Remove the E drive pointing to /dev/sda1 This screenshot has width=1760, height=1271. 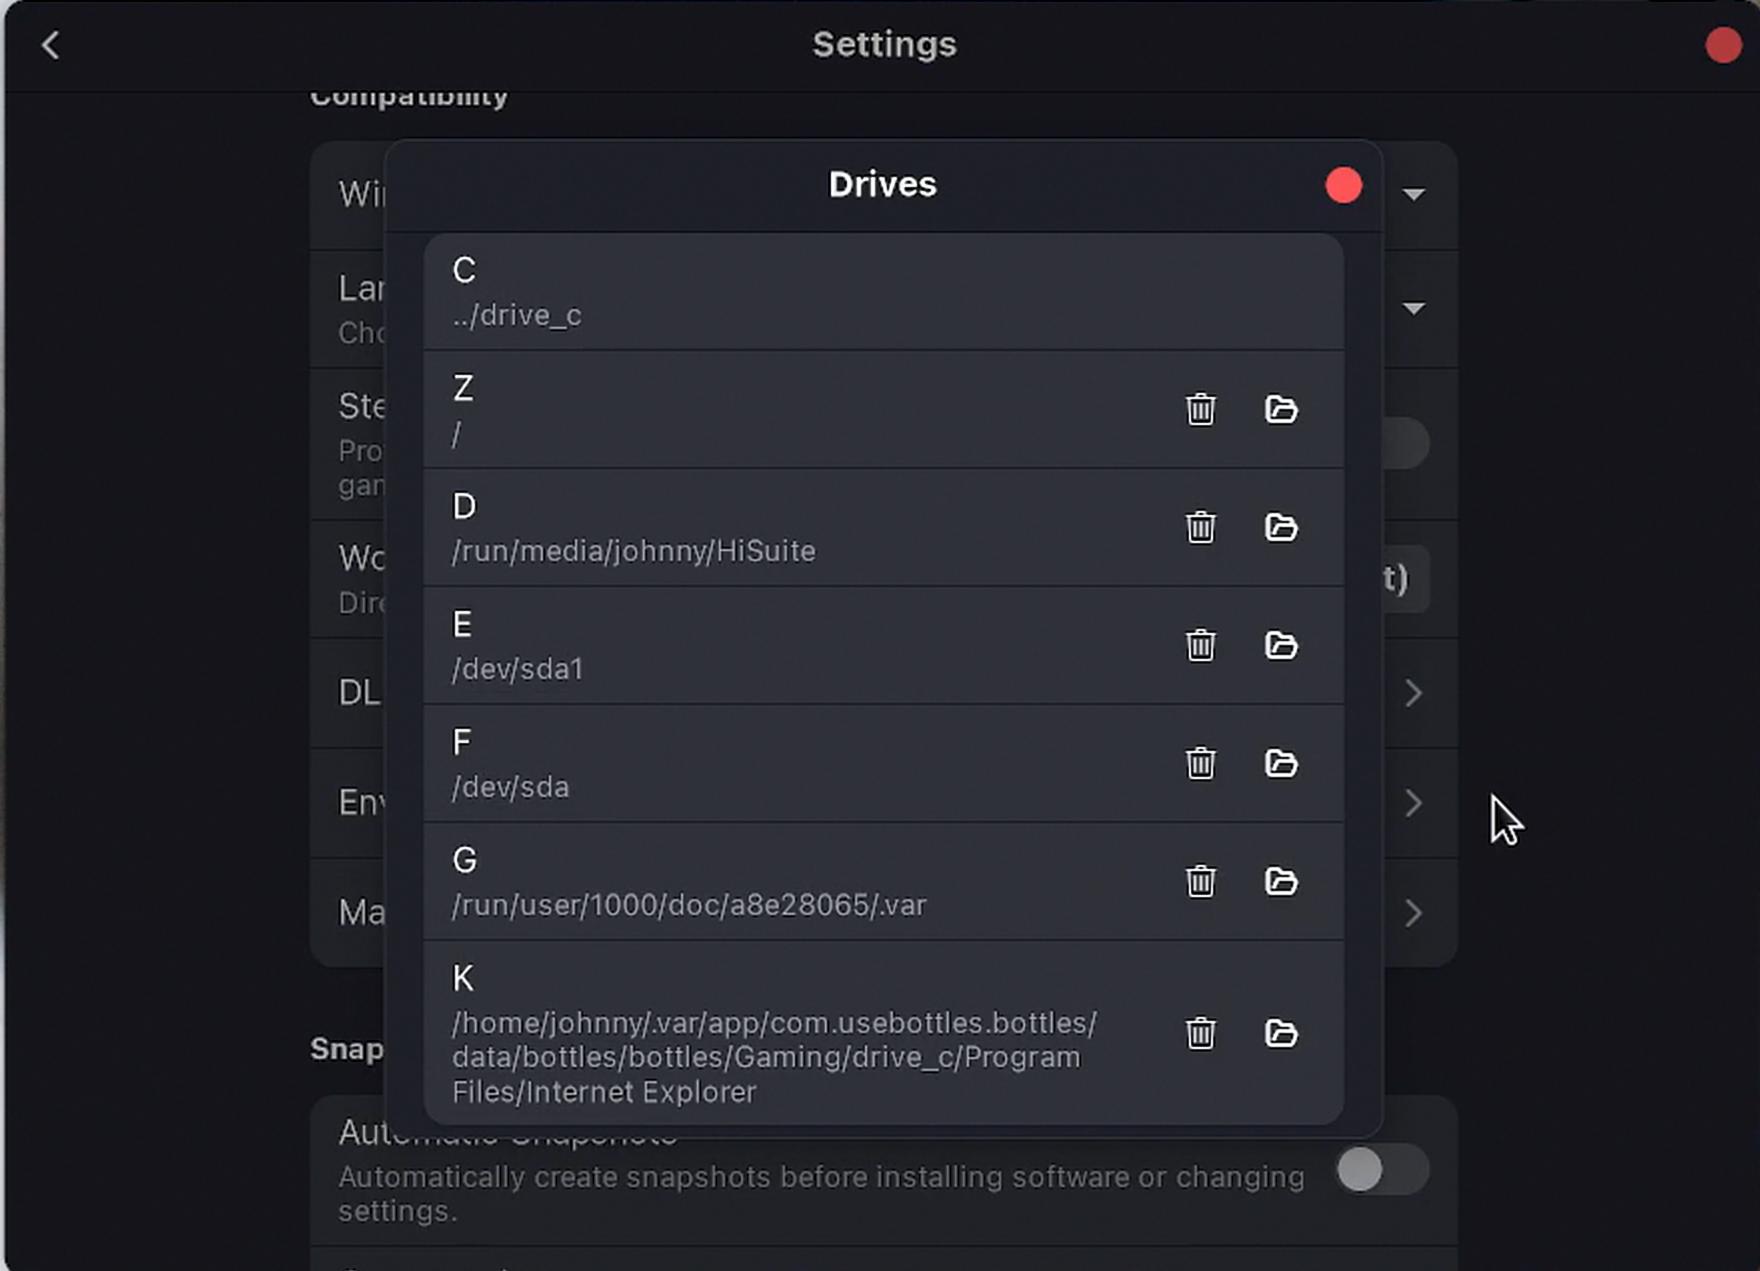click(x=1200, y=646)
